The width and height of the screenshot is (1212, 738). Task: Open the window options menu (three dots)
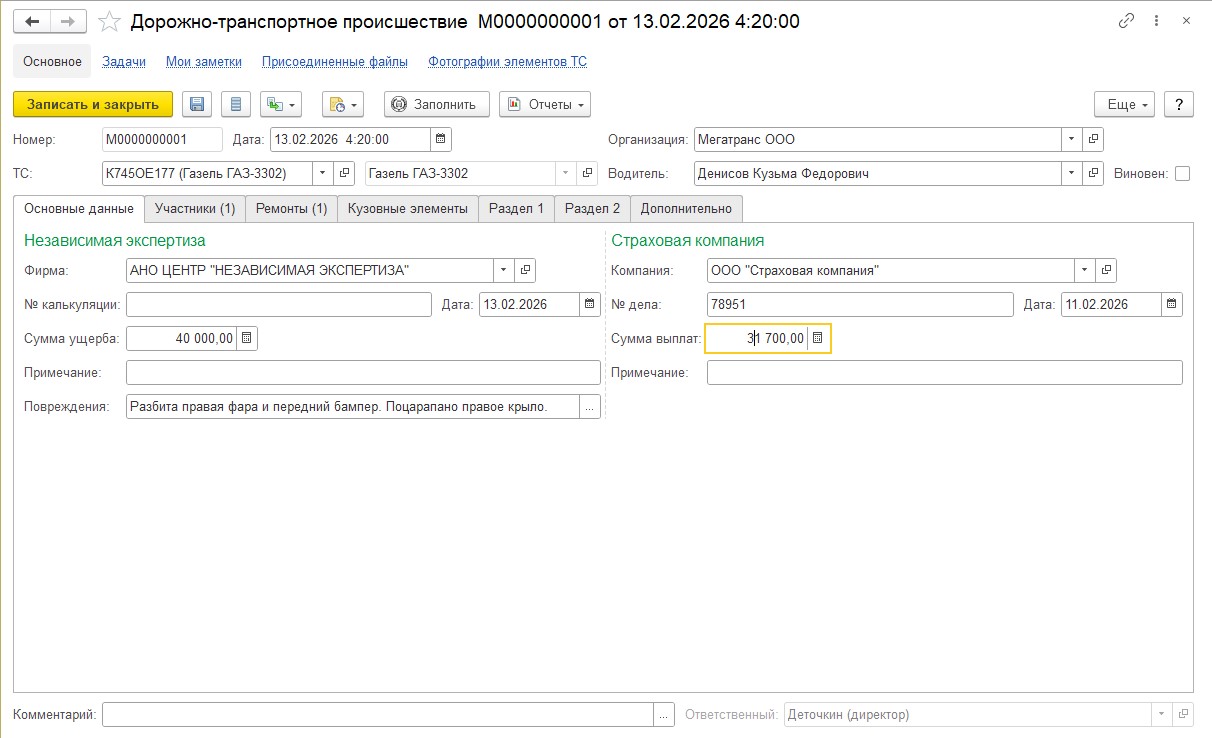click(1158, 21)
